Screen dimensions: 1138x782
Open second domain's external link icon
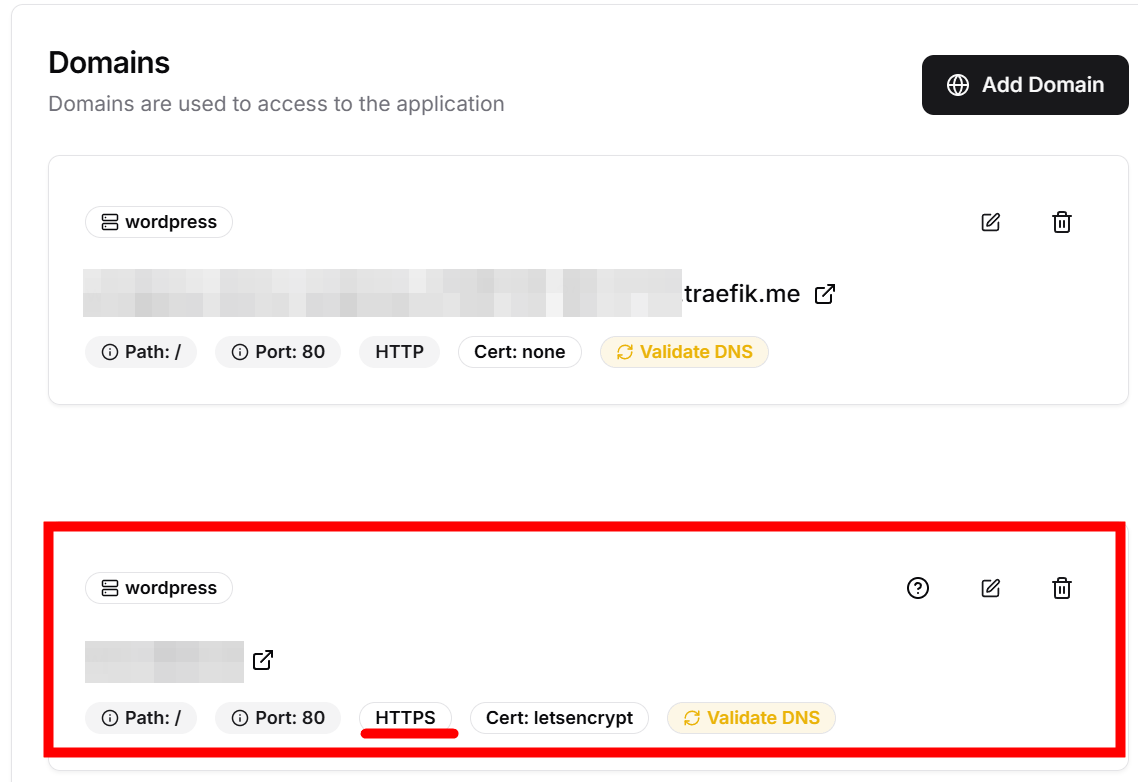pyautogui.click(x=263, y=660)
